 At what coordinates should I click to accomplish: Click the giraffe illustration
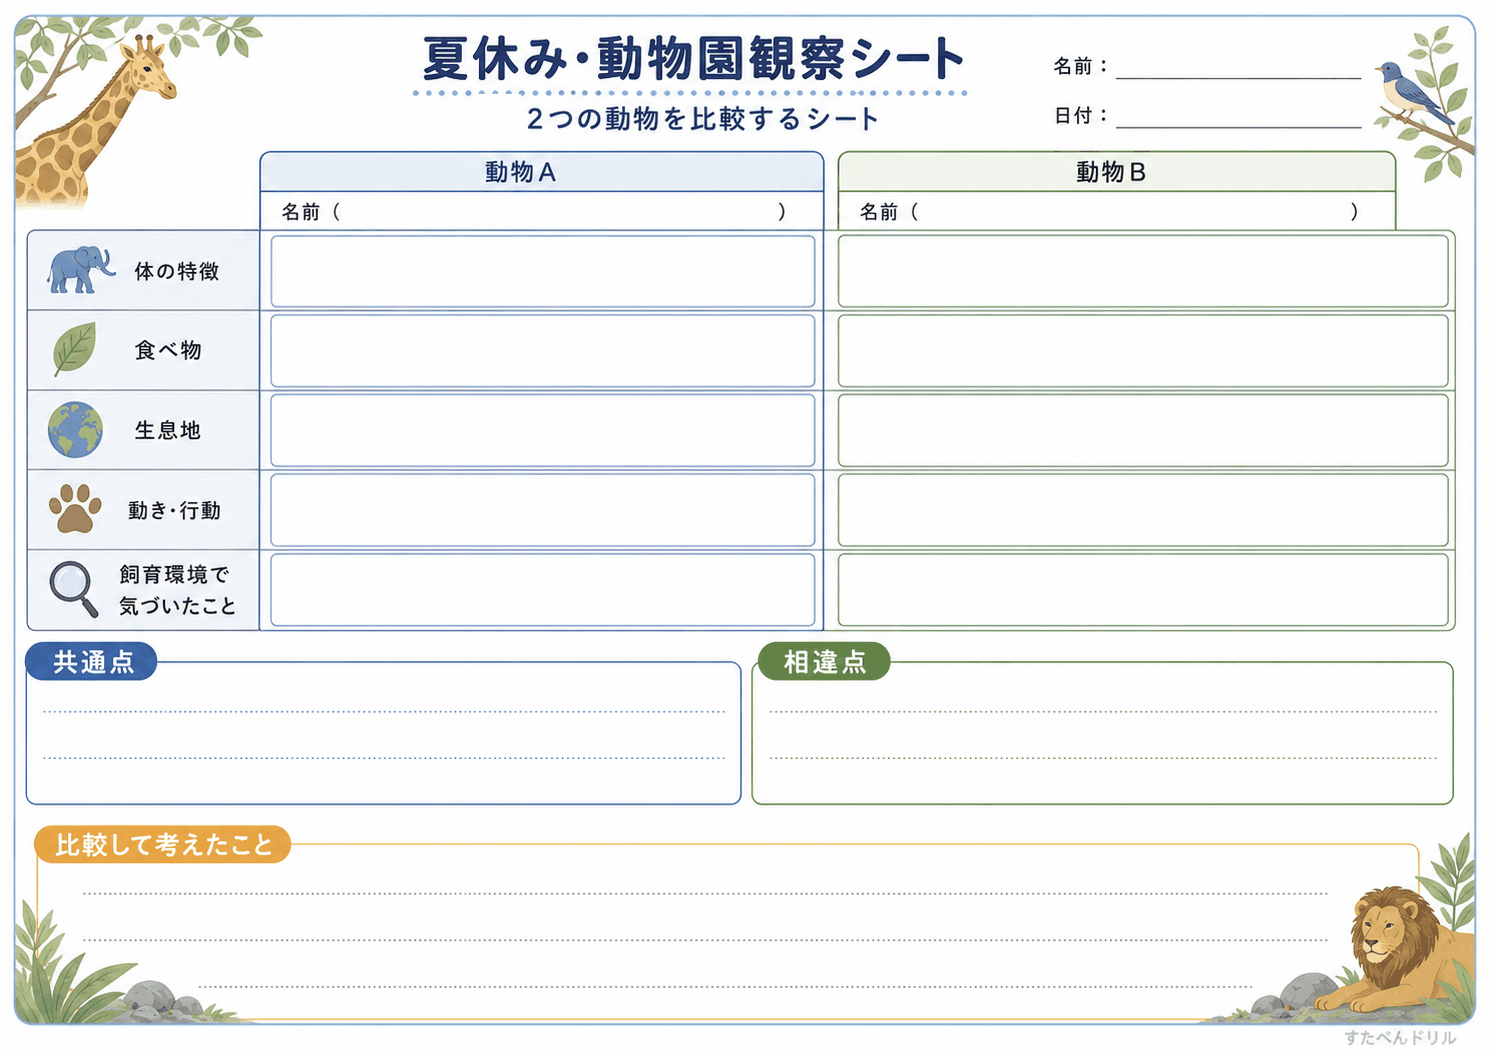coord(95,120)
